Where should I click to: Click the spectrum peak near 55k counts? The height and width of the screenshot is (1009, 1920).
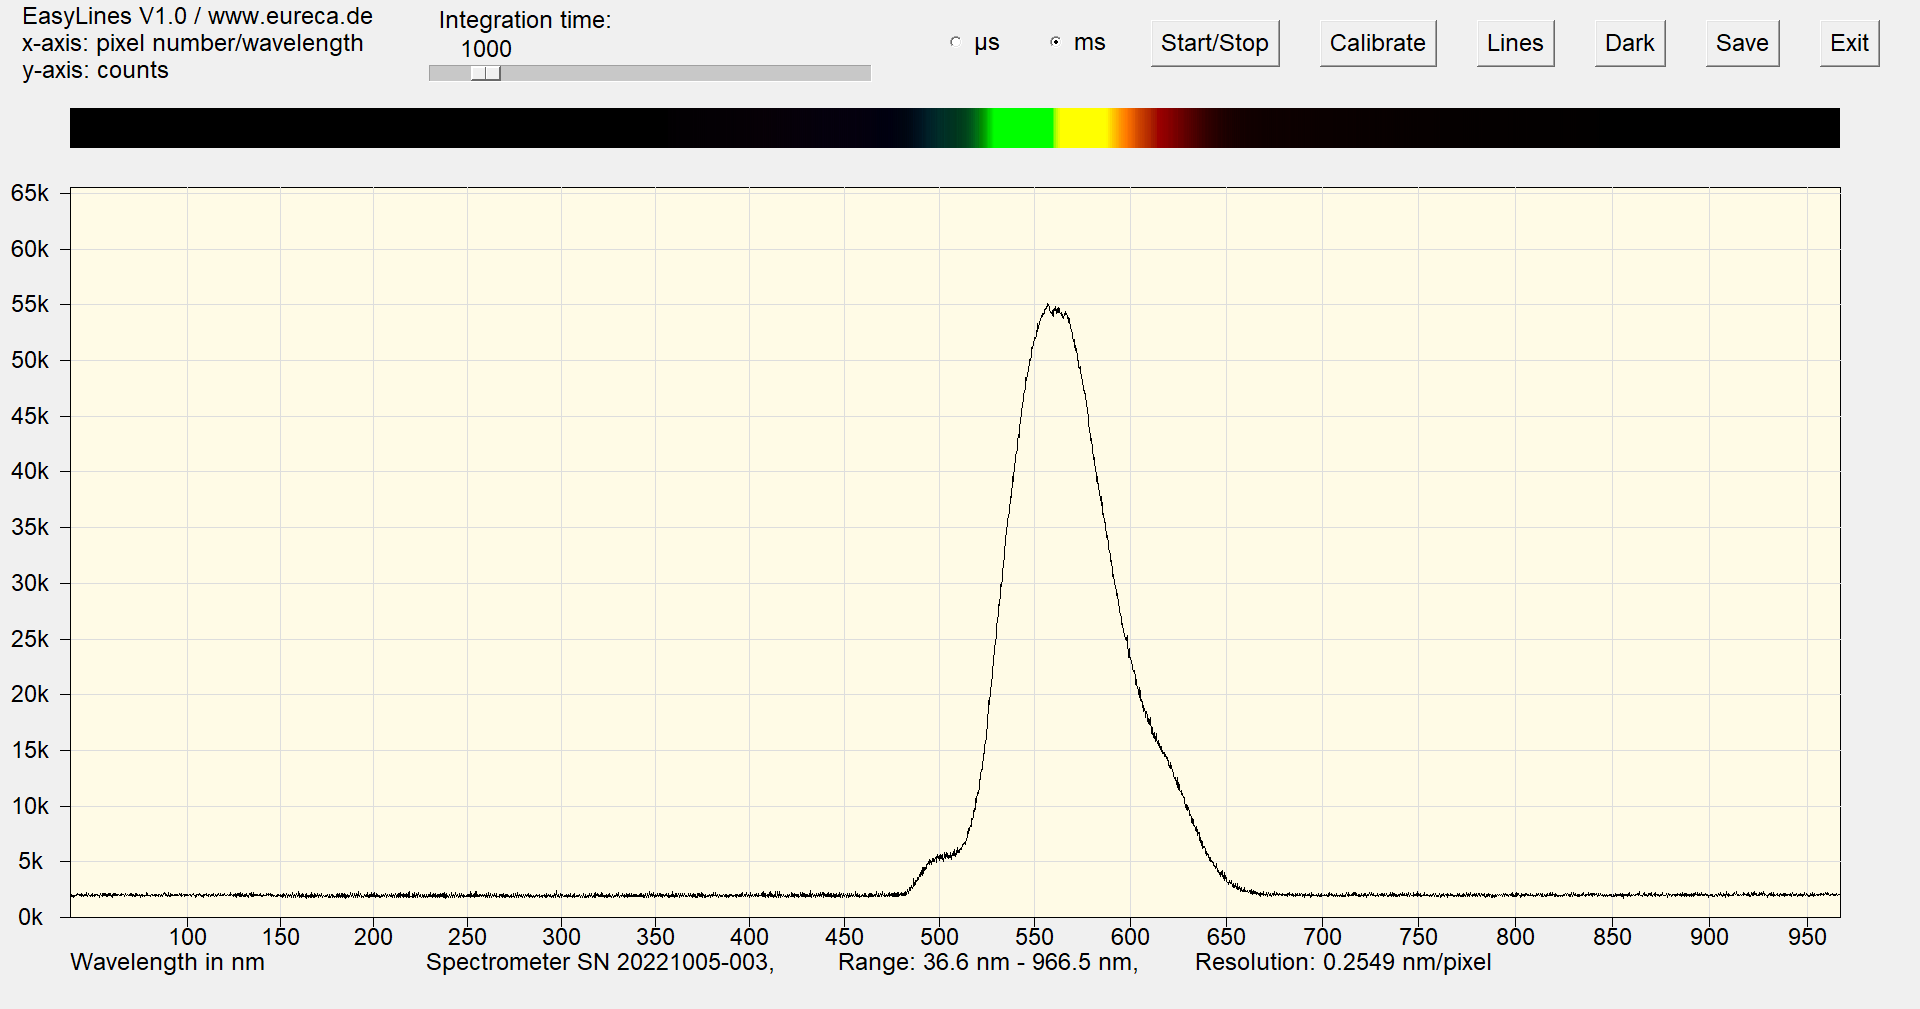[x=1049, y=307]
